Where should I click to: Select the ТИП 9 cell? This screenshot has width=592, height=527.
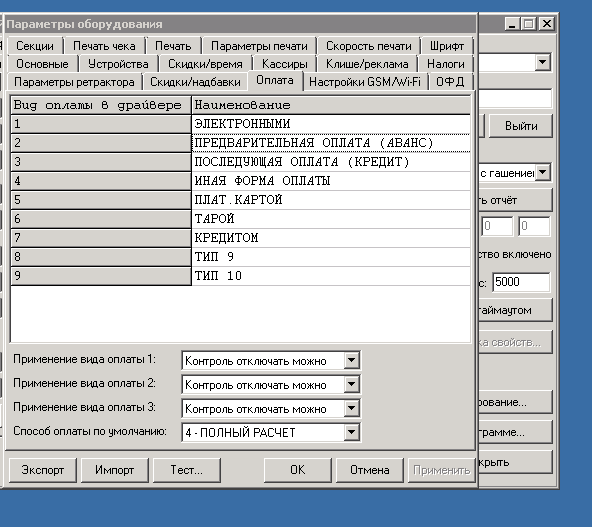point(331,257)
